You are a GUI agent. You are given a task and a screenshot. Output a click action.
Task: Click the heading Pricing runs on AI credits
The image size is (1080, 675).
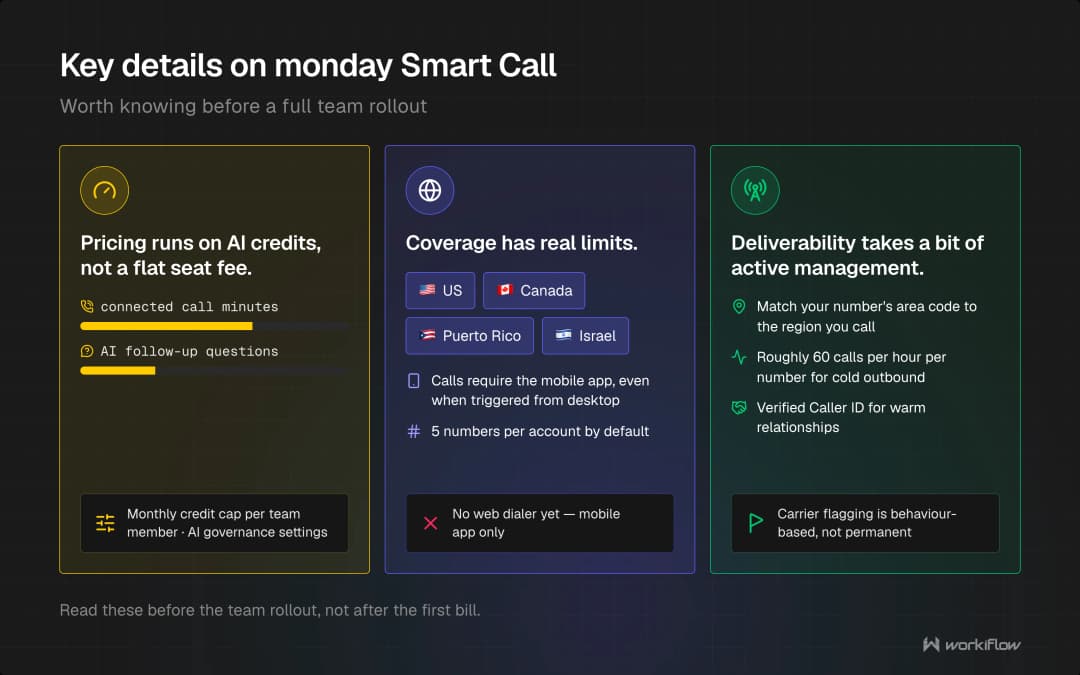(x=201, y=255)
